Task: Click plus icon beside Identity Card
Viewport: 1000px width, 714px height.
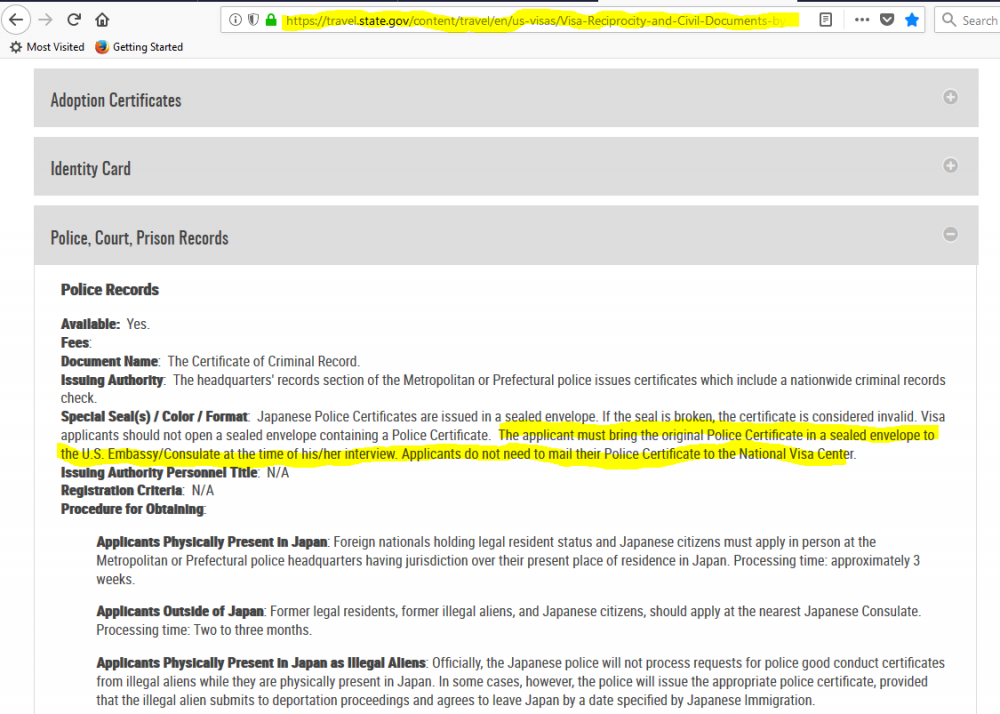Action: (x=950, y=166)
